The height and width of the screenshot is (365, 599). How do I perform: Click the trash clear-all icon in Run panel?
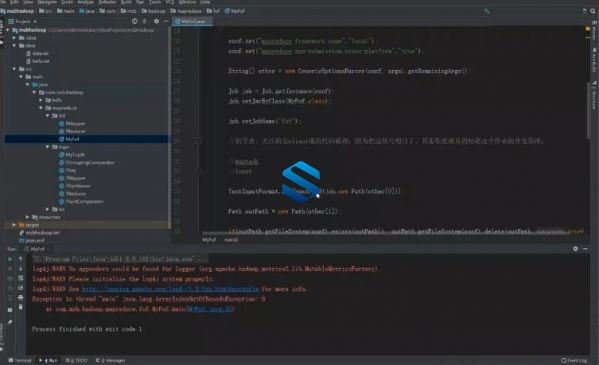pyautogui.click(x=21, y=307)
